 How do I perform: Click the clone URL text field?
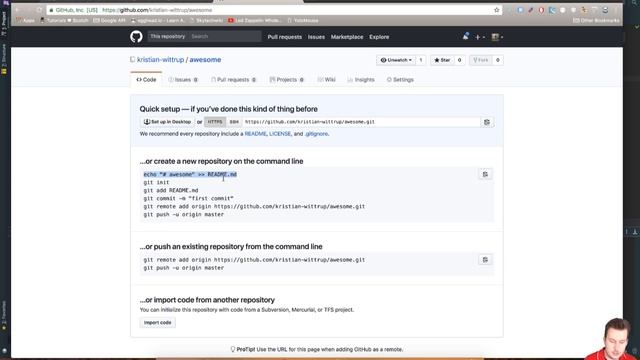[x=361, y=122]
